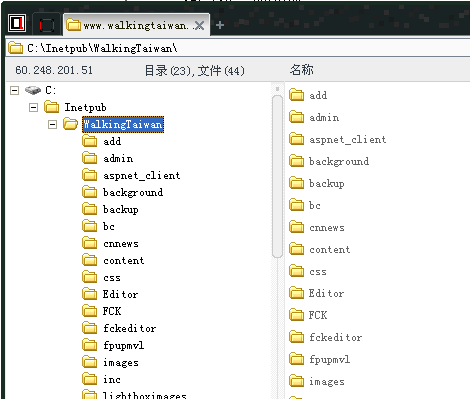Select fckeditor label in the tree
The image size is (470, 399).
pyautogui.click(x=129, y=328)
